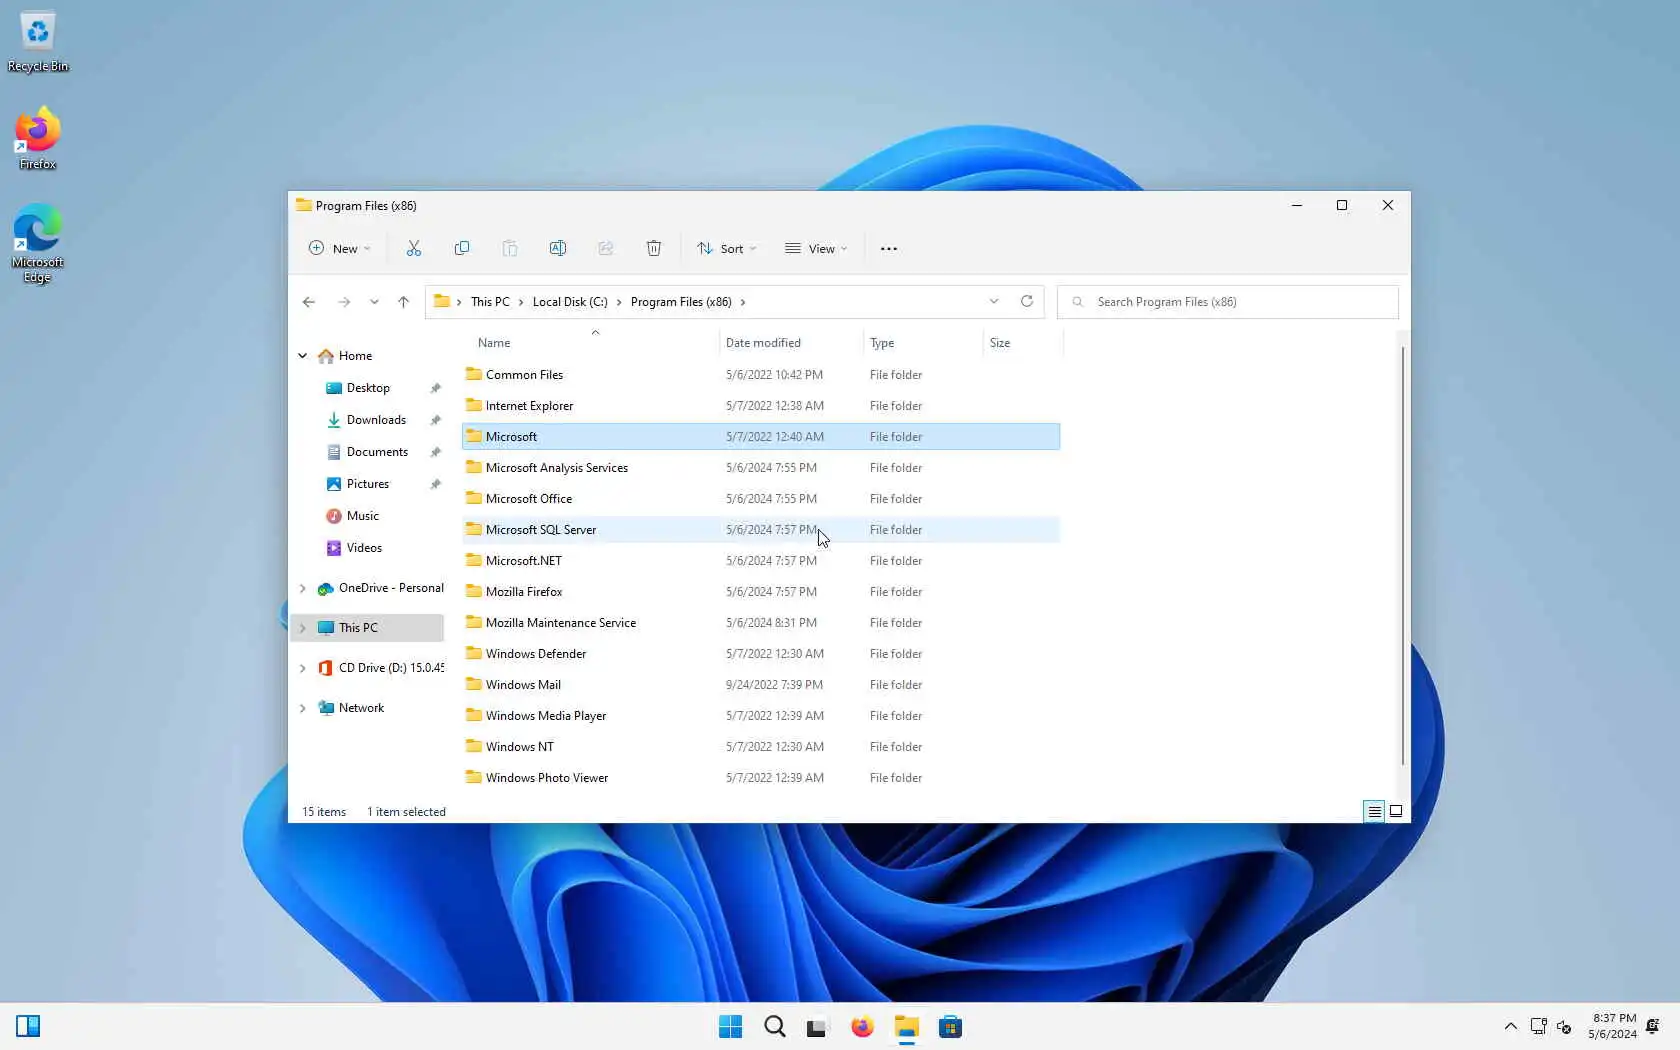The height and width of the screenshot is (1050, 1680).
Task: Select the Microsoft SQL Server folder
Action: coord(761,530)
